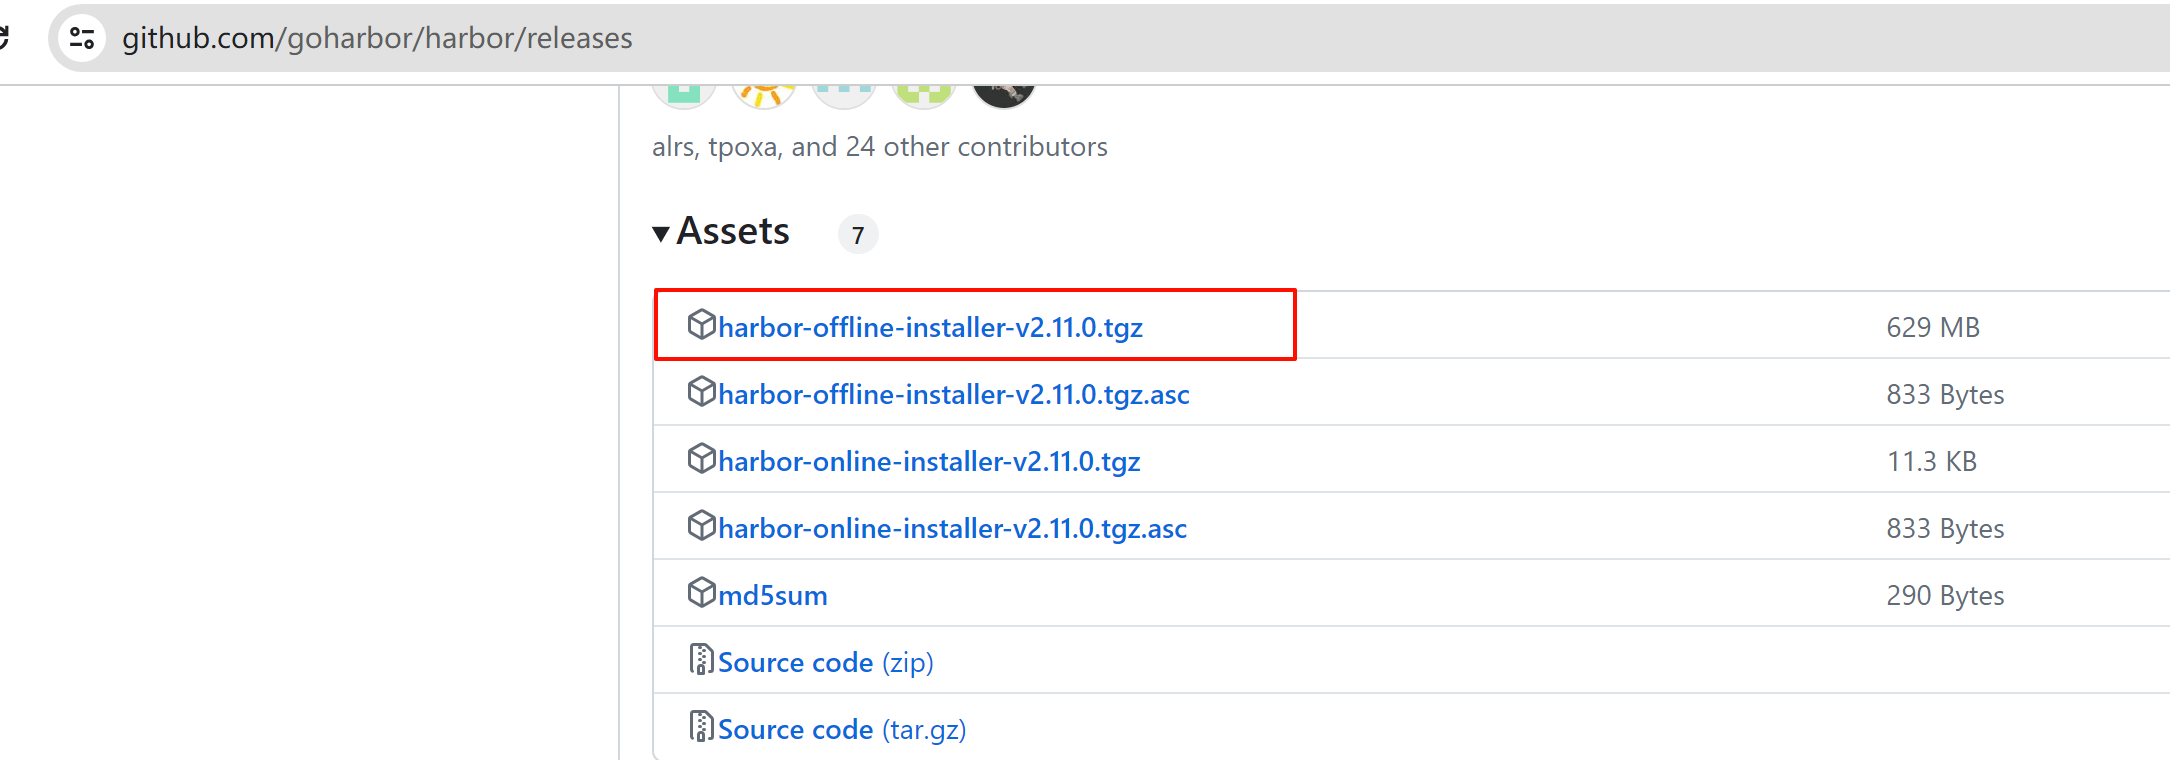Image resolution: width=2170 pixels, height=760 pixels.
Task: Collapse the Assets section triangle
Action: pos(661,234)
